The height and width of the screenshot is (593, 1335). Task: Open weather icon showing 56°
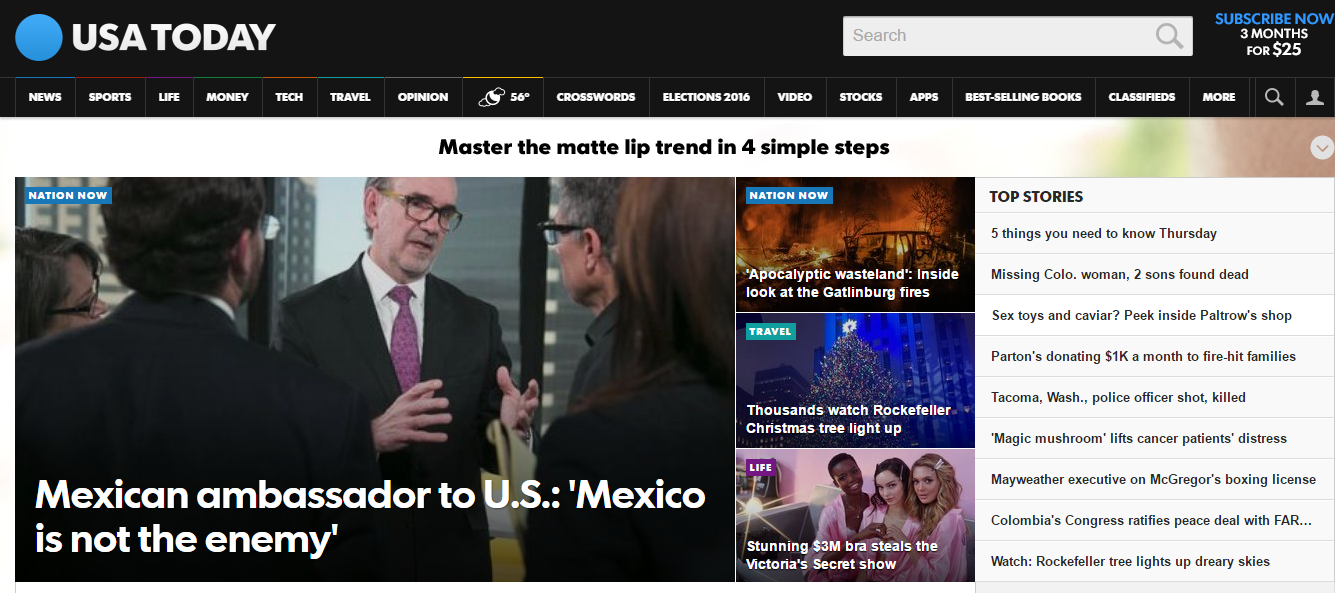coord(503,97)
